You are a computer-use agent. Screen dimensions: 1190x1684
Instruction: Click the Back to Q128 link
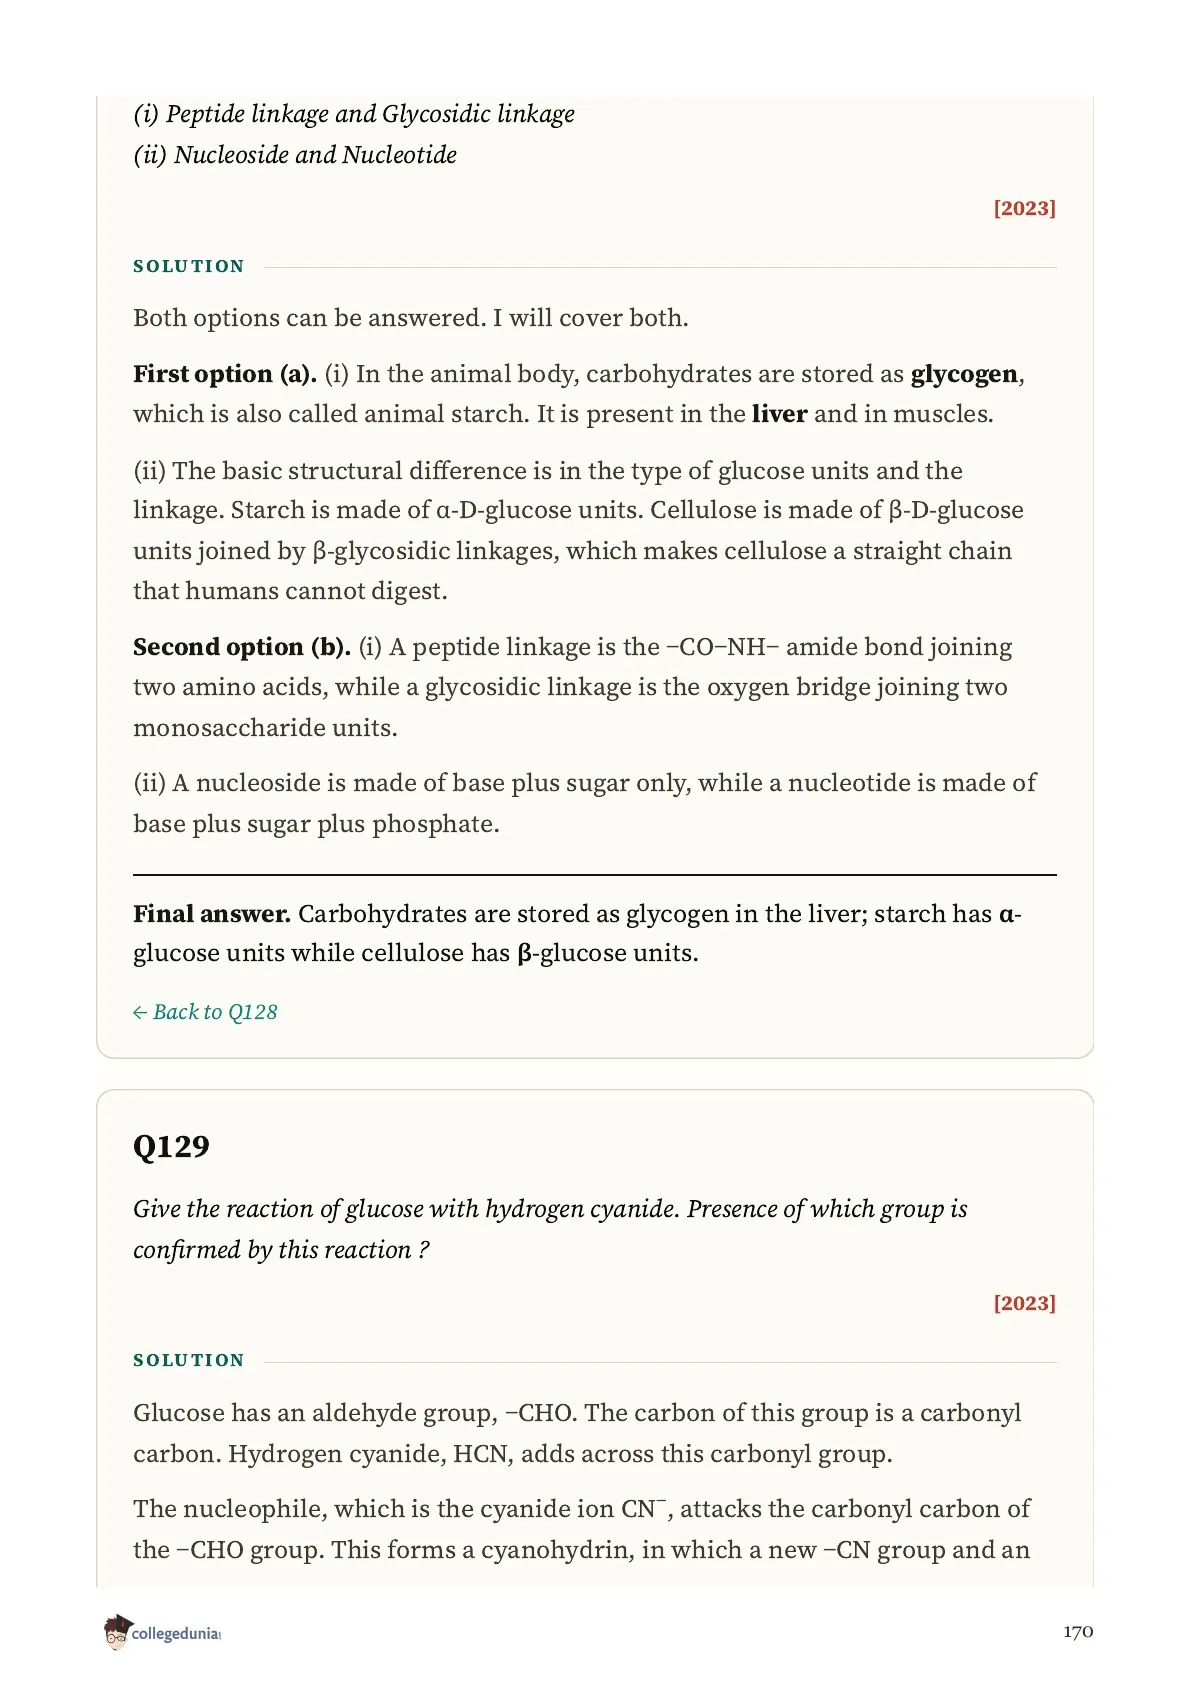pyautogui.click(x=205, y=1012)
